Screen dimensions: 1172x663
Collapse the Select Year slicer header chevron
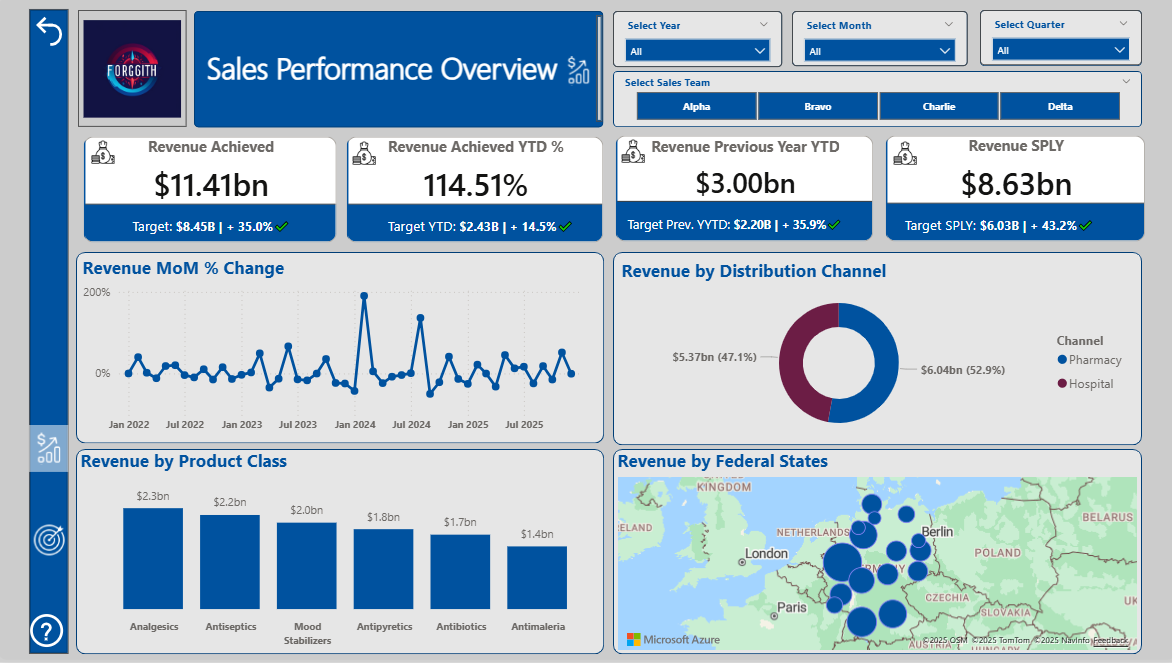point(763,25)
